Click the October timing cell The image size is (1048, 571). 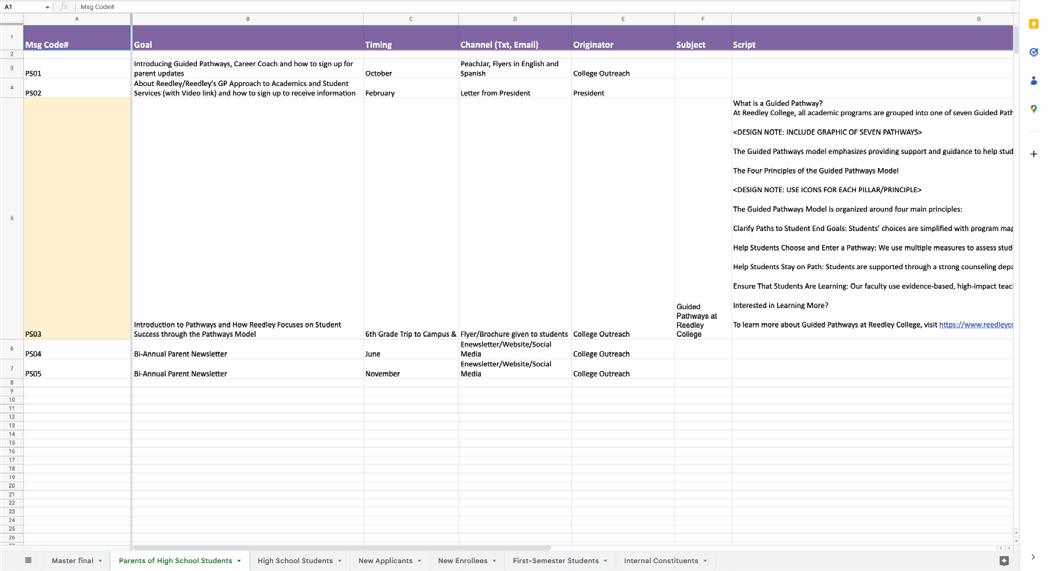pos(410,68)
